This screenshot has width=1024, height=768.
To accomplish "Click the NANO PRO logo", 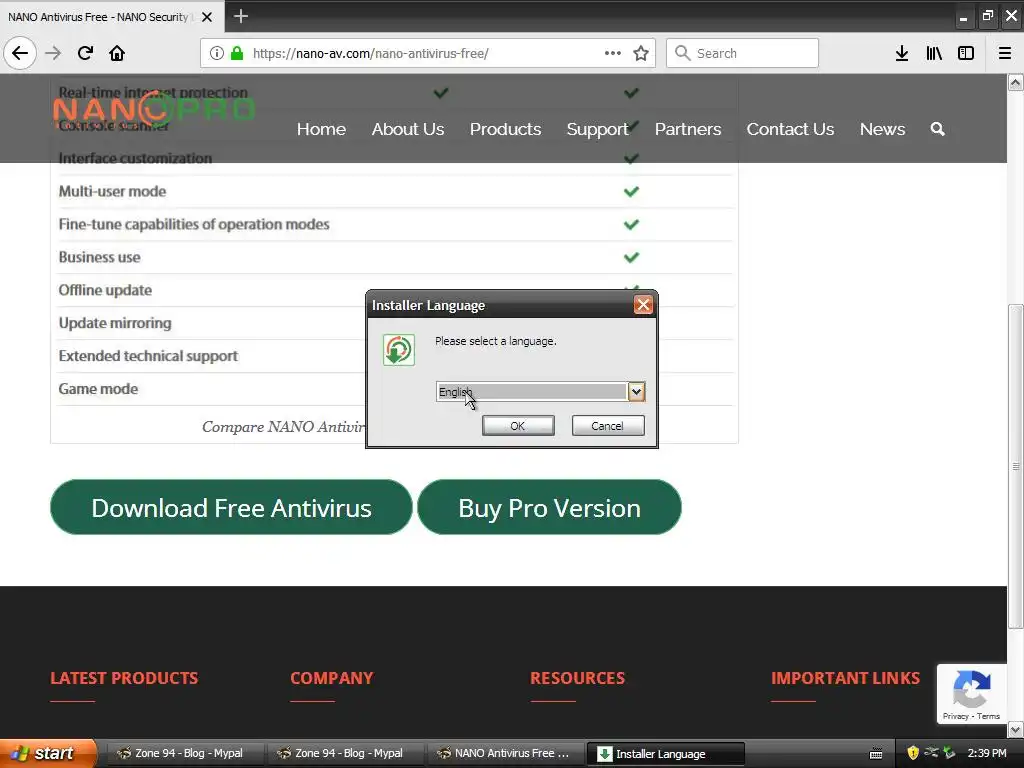I will [153, 109].
